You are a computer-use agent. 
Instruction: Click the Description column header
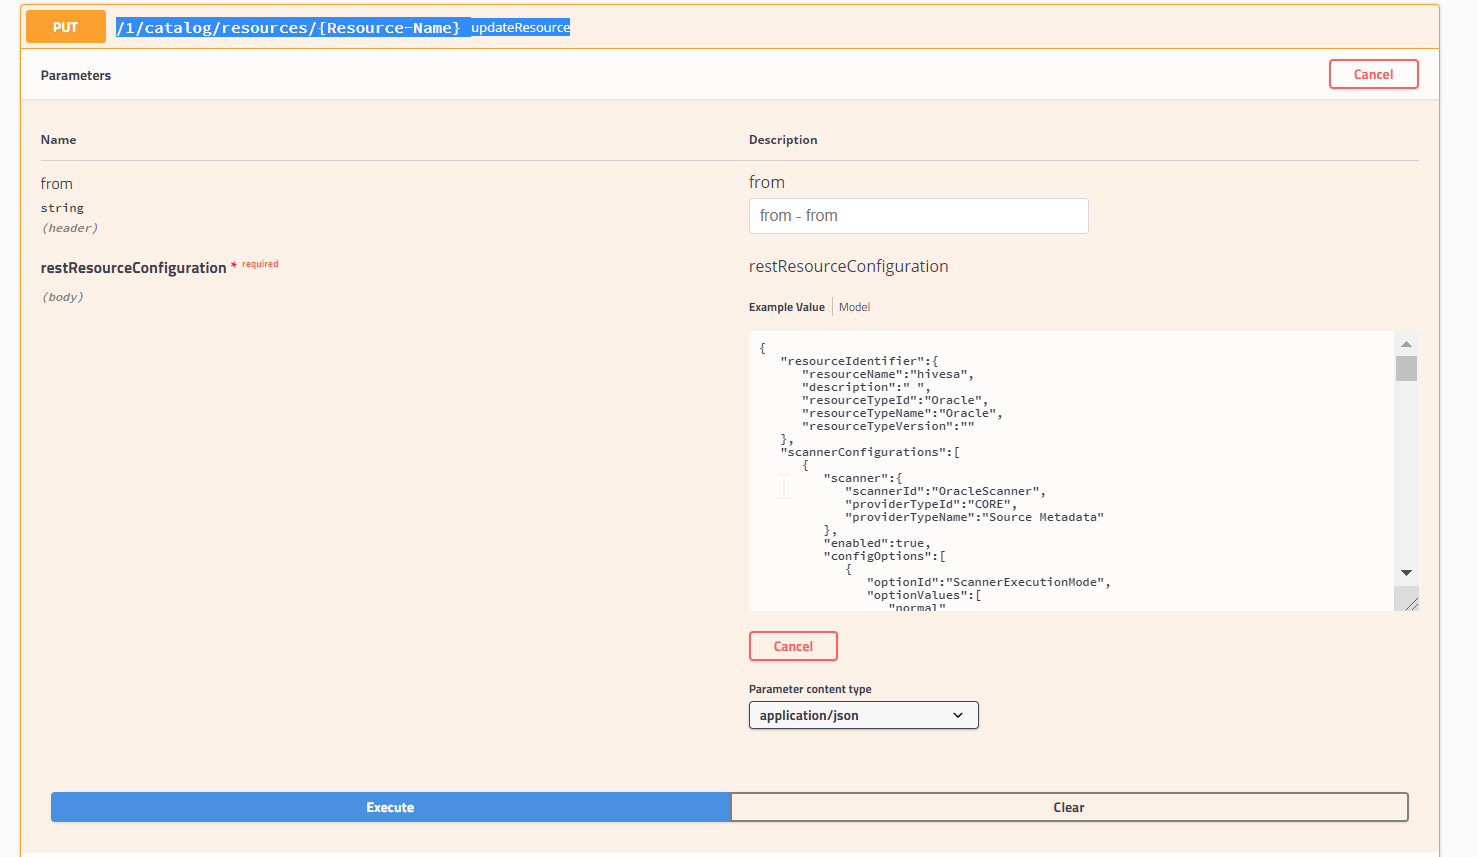783,140
